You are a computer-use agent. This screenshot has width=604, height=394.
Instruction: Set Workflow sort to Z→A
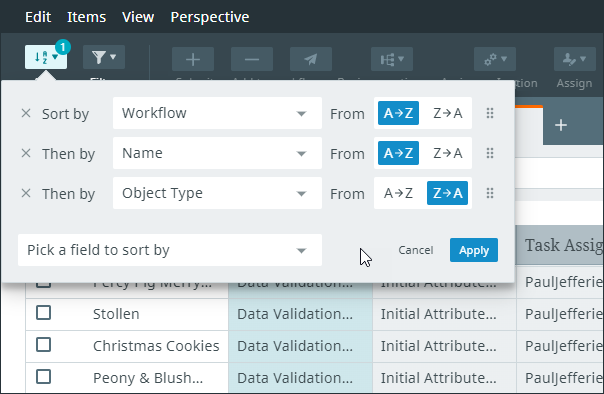tap(447, 113)
